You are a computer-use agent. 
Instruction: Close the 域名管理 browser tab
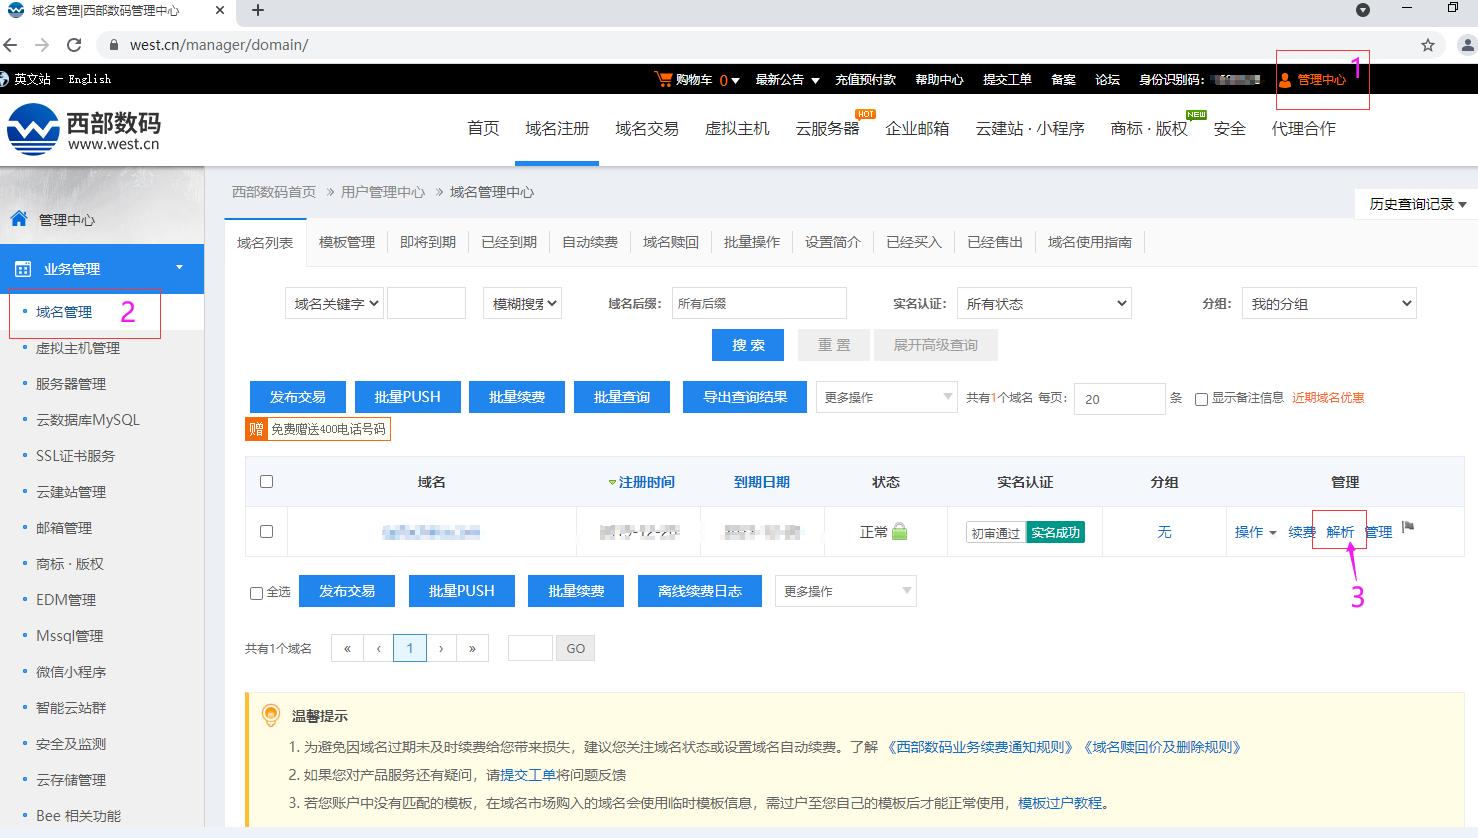click(220, 10)
